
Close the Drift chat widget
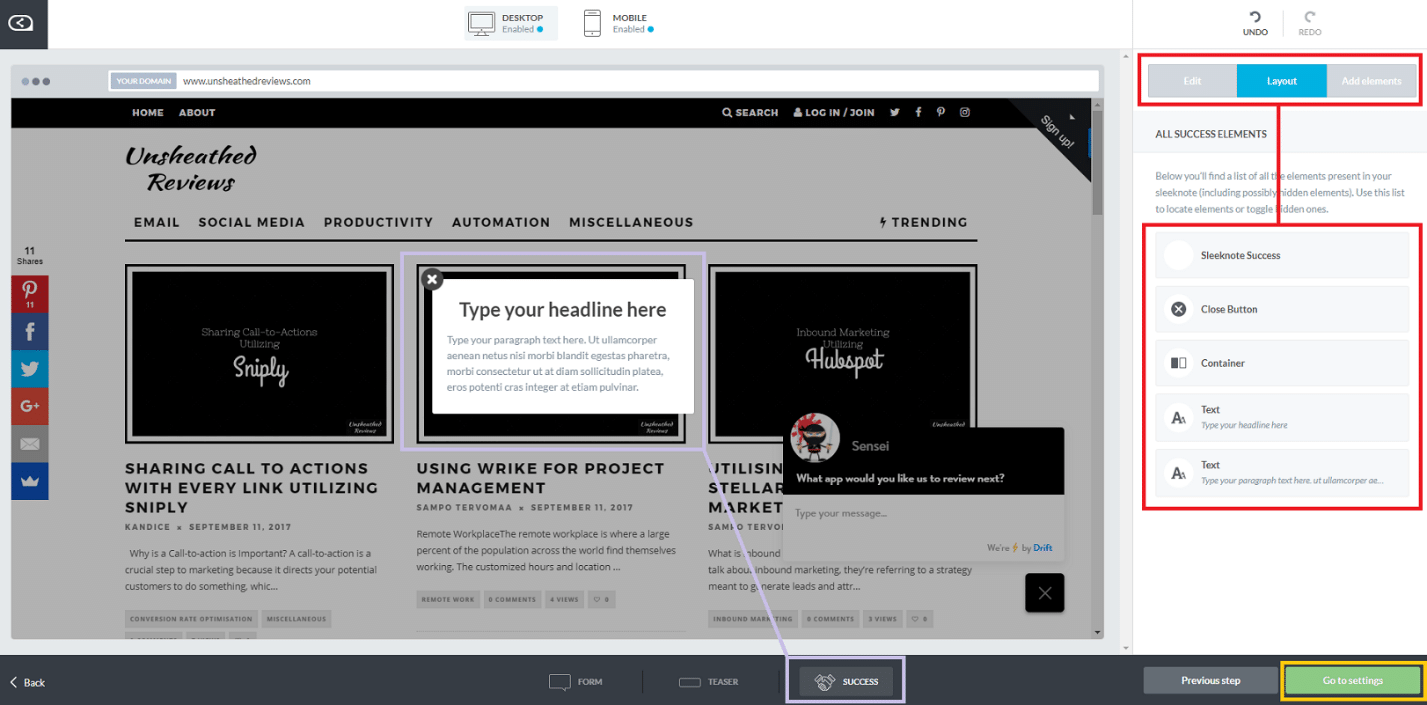pos(1045,593)
